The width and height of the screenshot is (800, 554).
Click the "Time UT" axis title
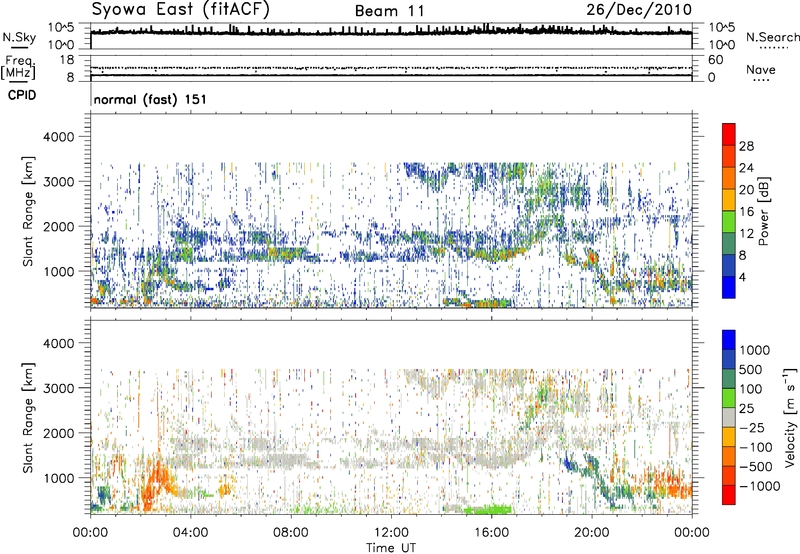[x=391, y=548]
